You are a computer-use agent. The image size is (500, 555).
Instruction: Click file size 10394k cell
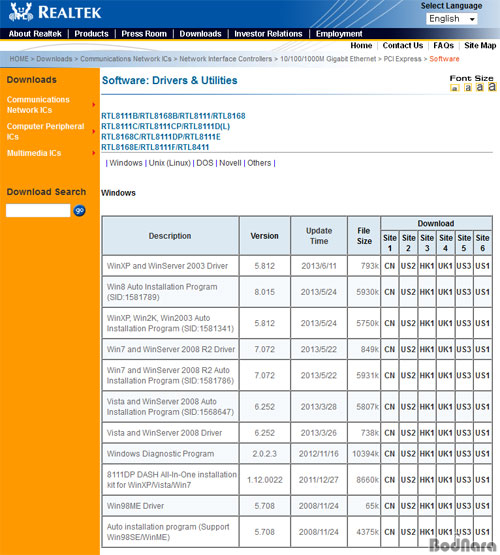pyautogui.click(x=365, y=454)
